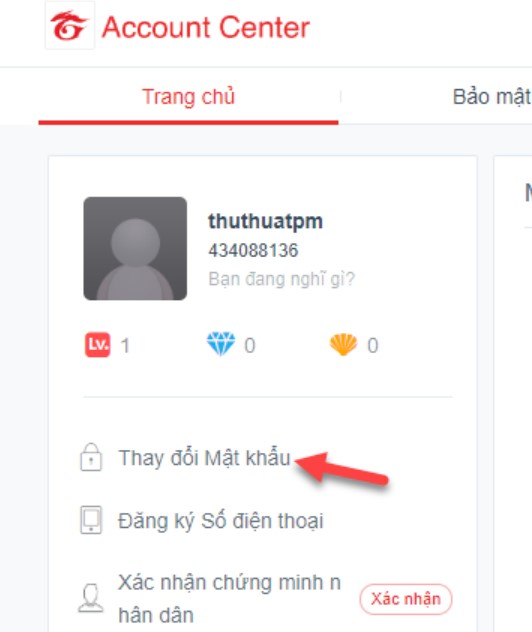Click the orange shell icon

click(x=343, y=345)
